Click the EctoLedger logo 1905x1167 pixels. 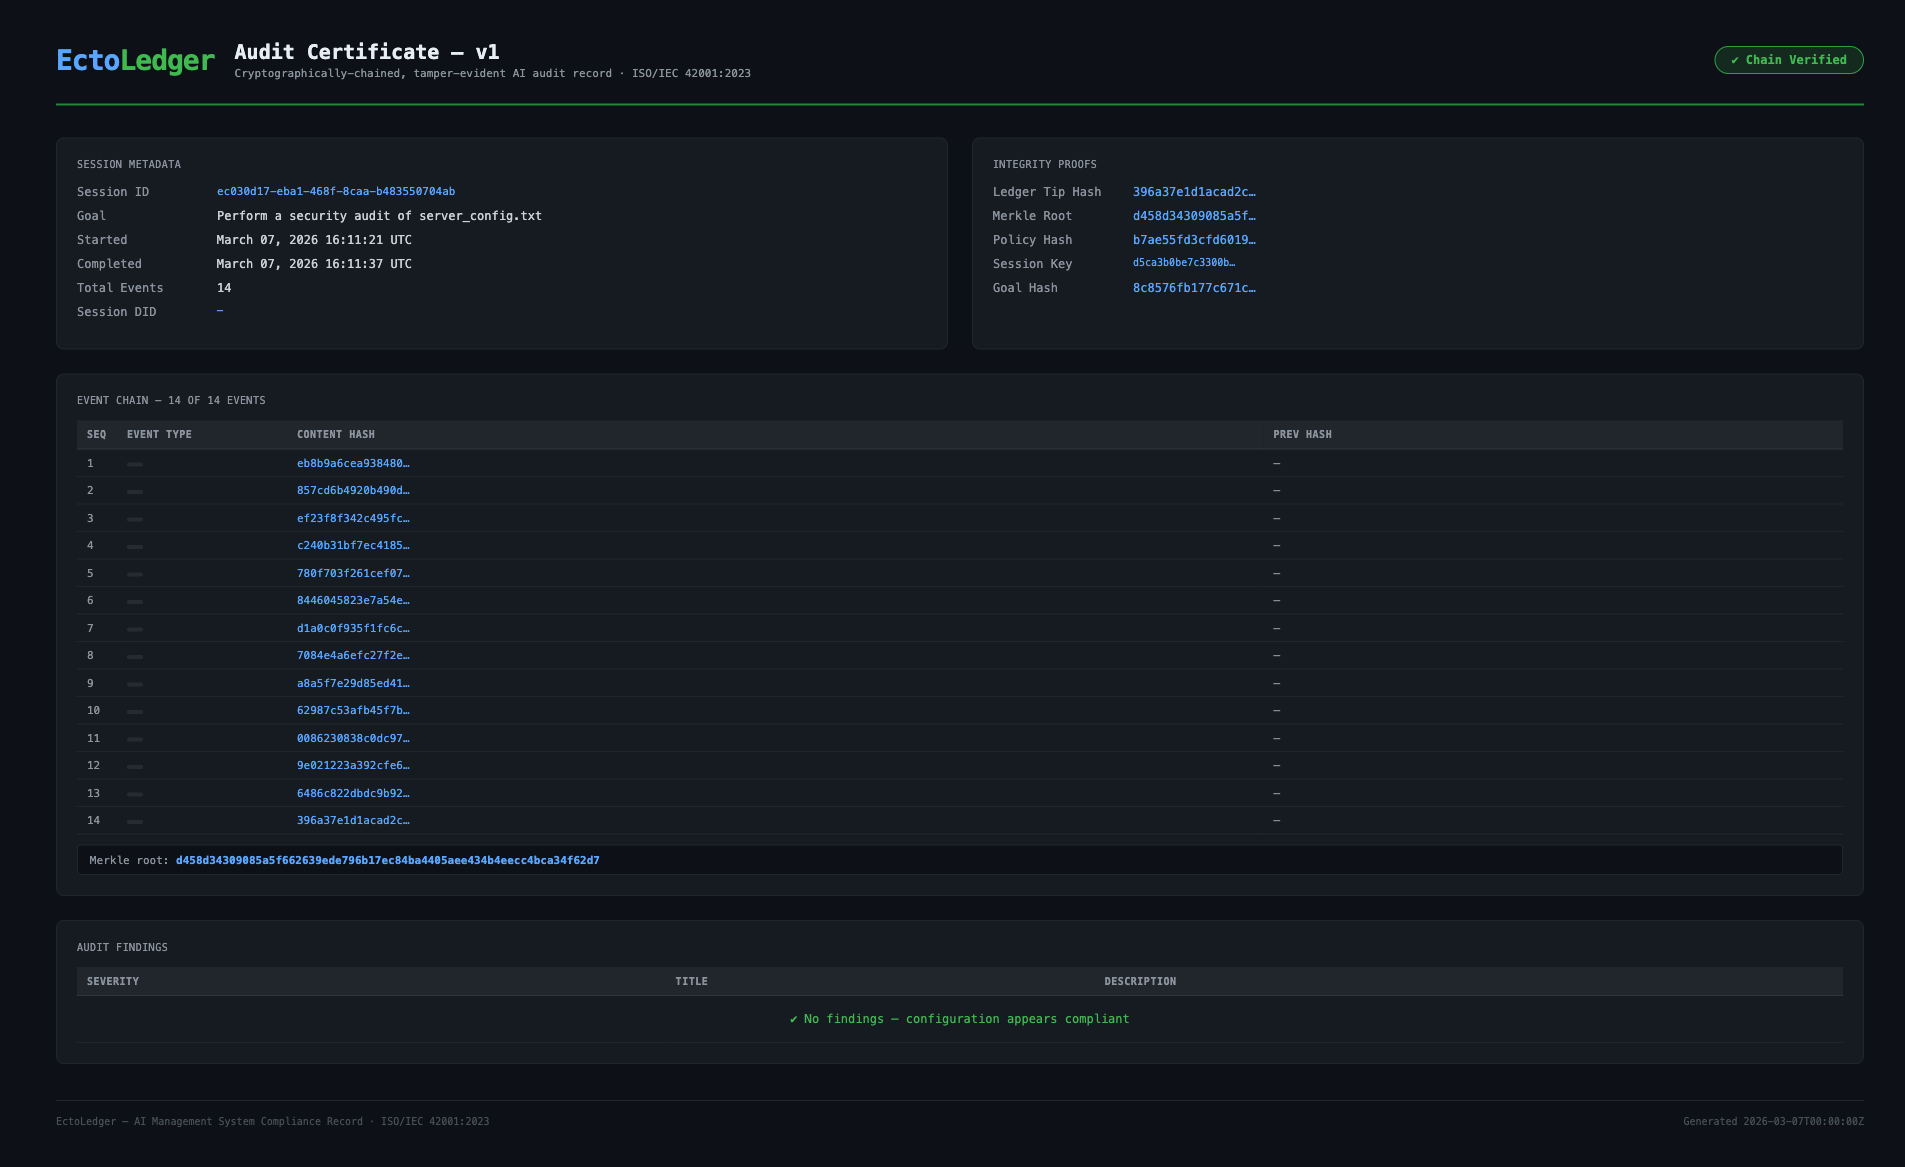(x=135, y=60)
